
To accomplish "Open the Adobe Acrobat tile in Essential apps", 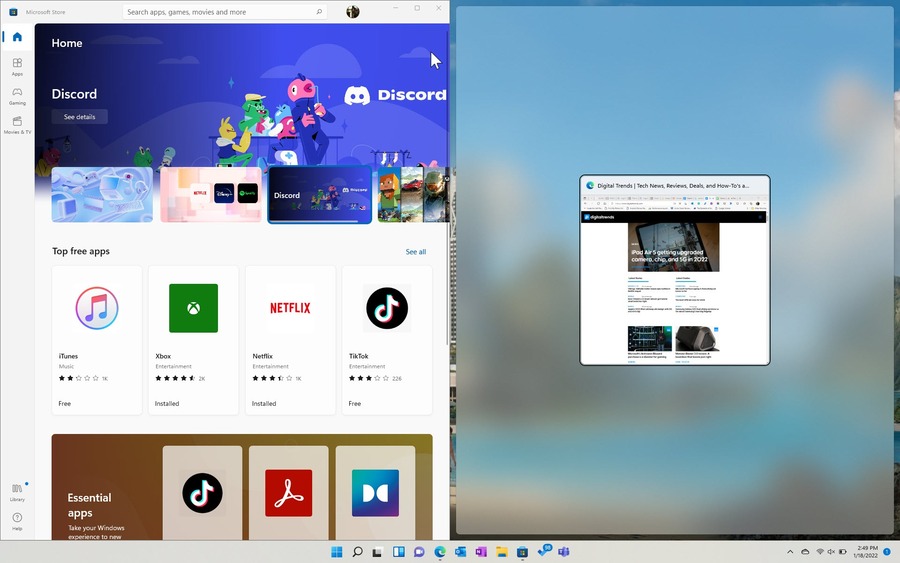I will click(289, 492).
